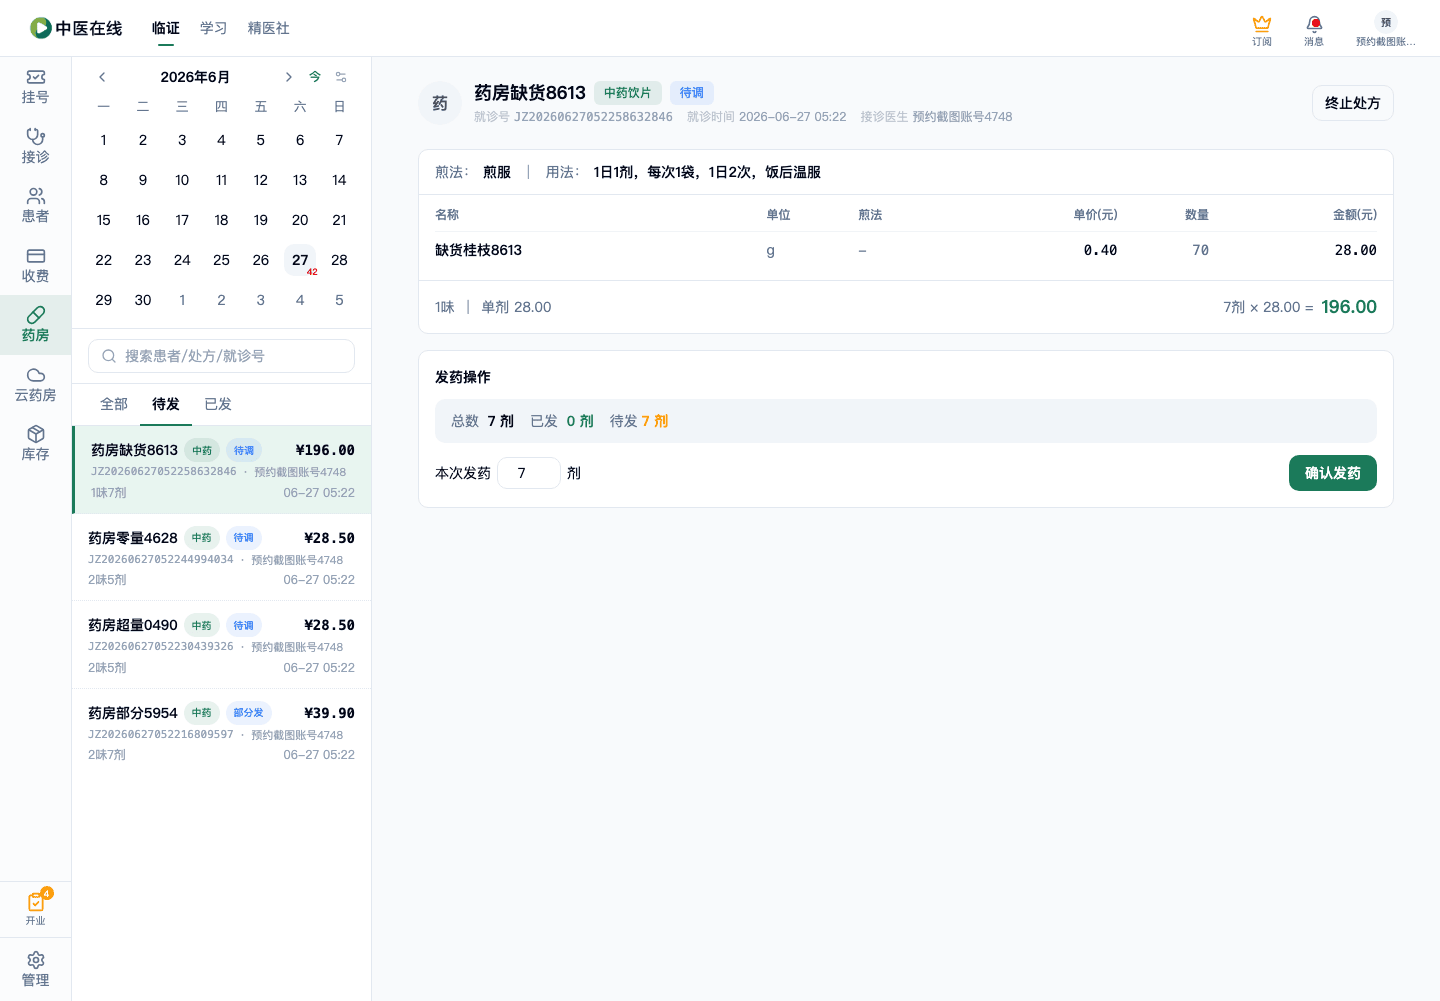
Task: Open calendar filter settings icon
Action: [341, 77]
